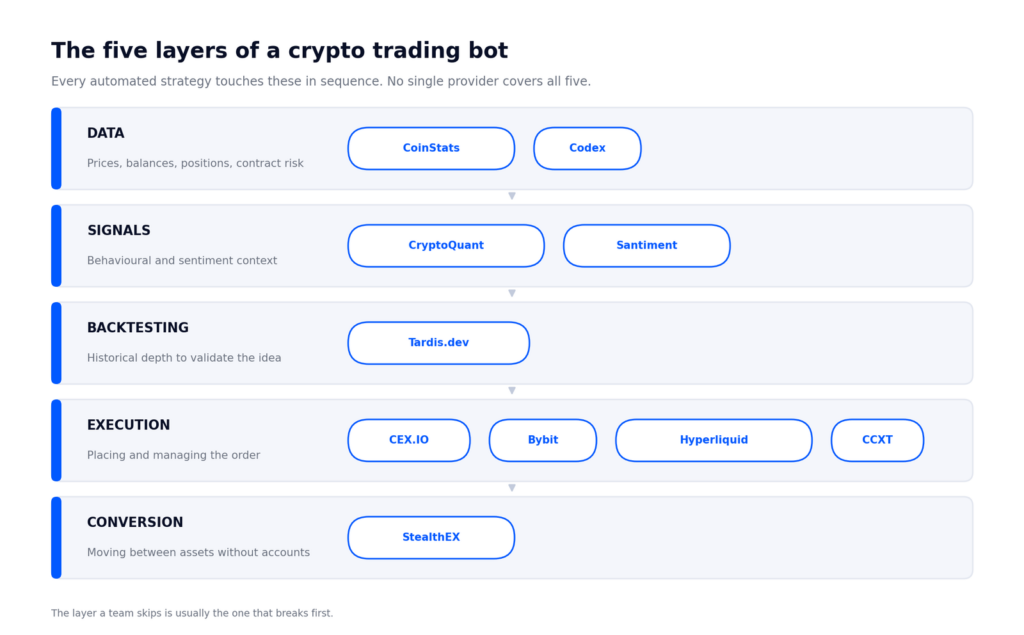
Task: Click the CONVERSION layer heading
Action: [135, 523]
